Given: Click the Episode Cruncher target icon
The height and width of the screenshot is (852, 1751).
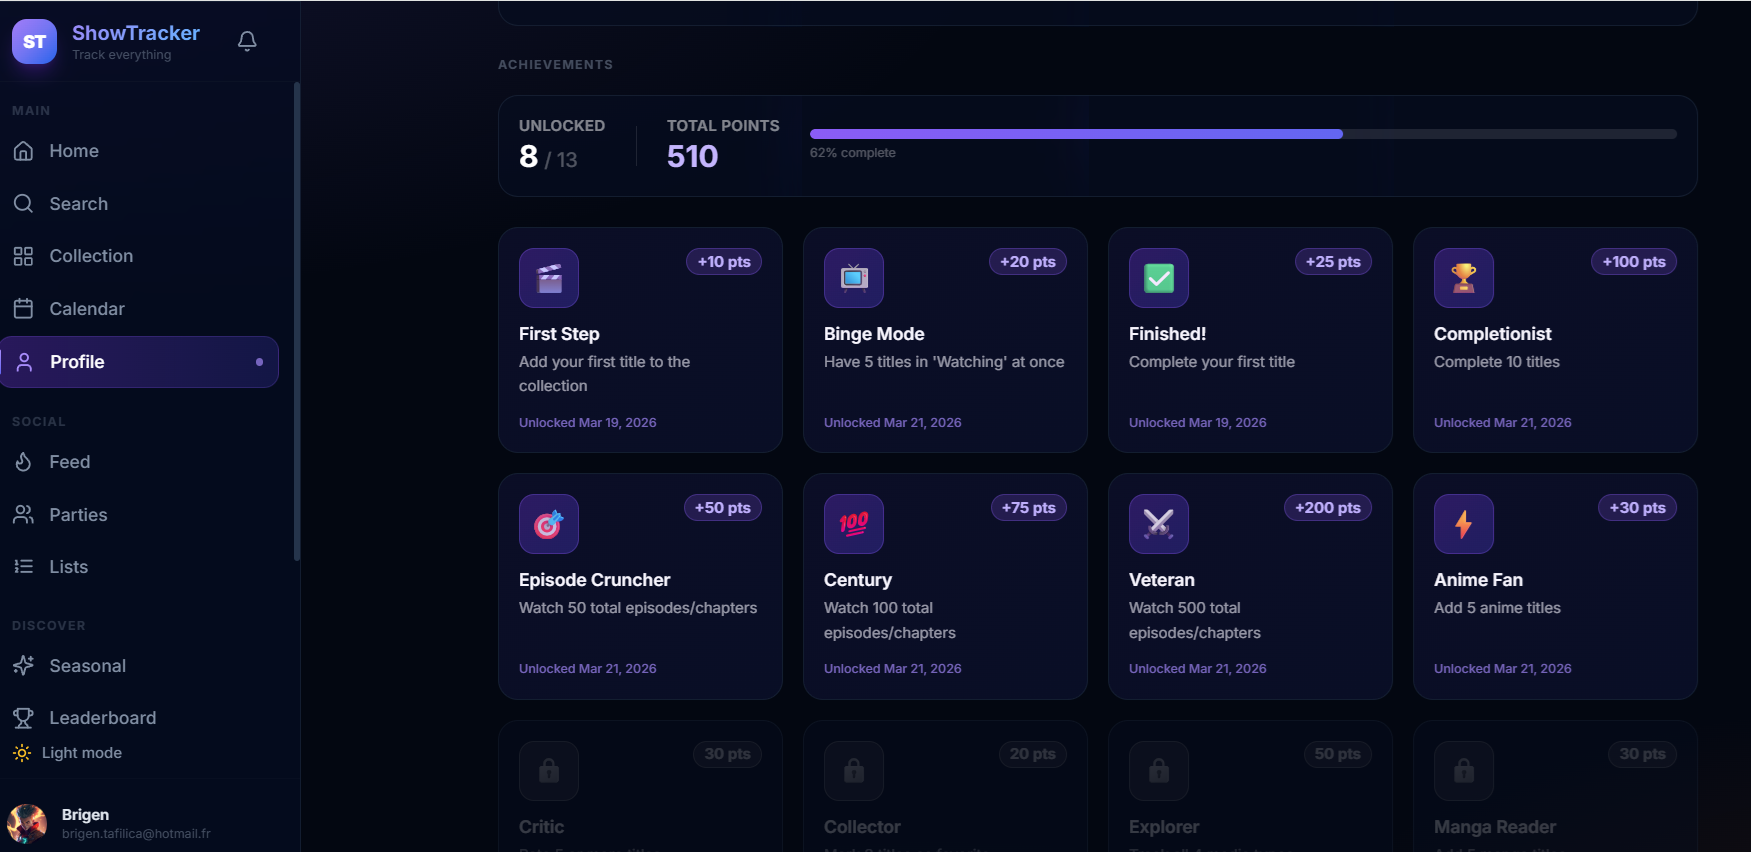Looking at the screenshot, I should pos(549,524).
